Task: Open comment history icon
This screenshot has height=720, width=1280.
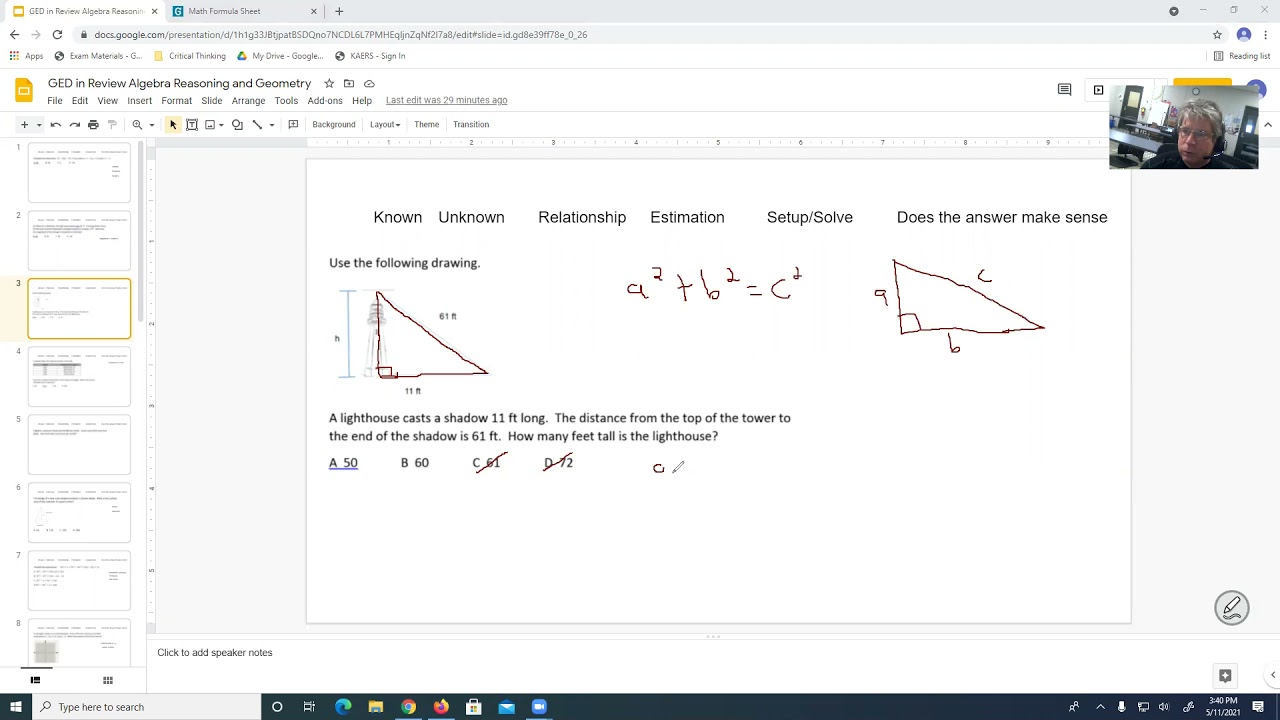Action: pyautogui.click(x=1065, y=90)
